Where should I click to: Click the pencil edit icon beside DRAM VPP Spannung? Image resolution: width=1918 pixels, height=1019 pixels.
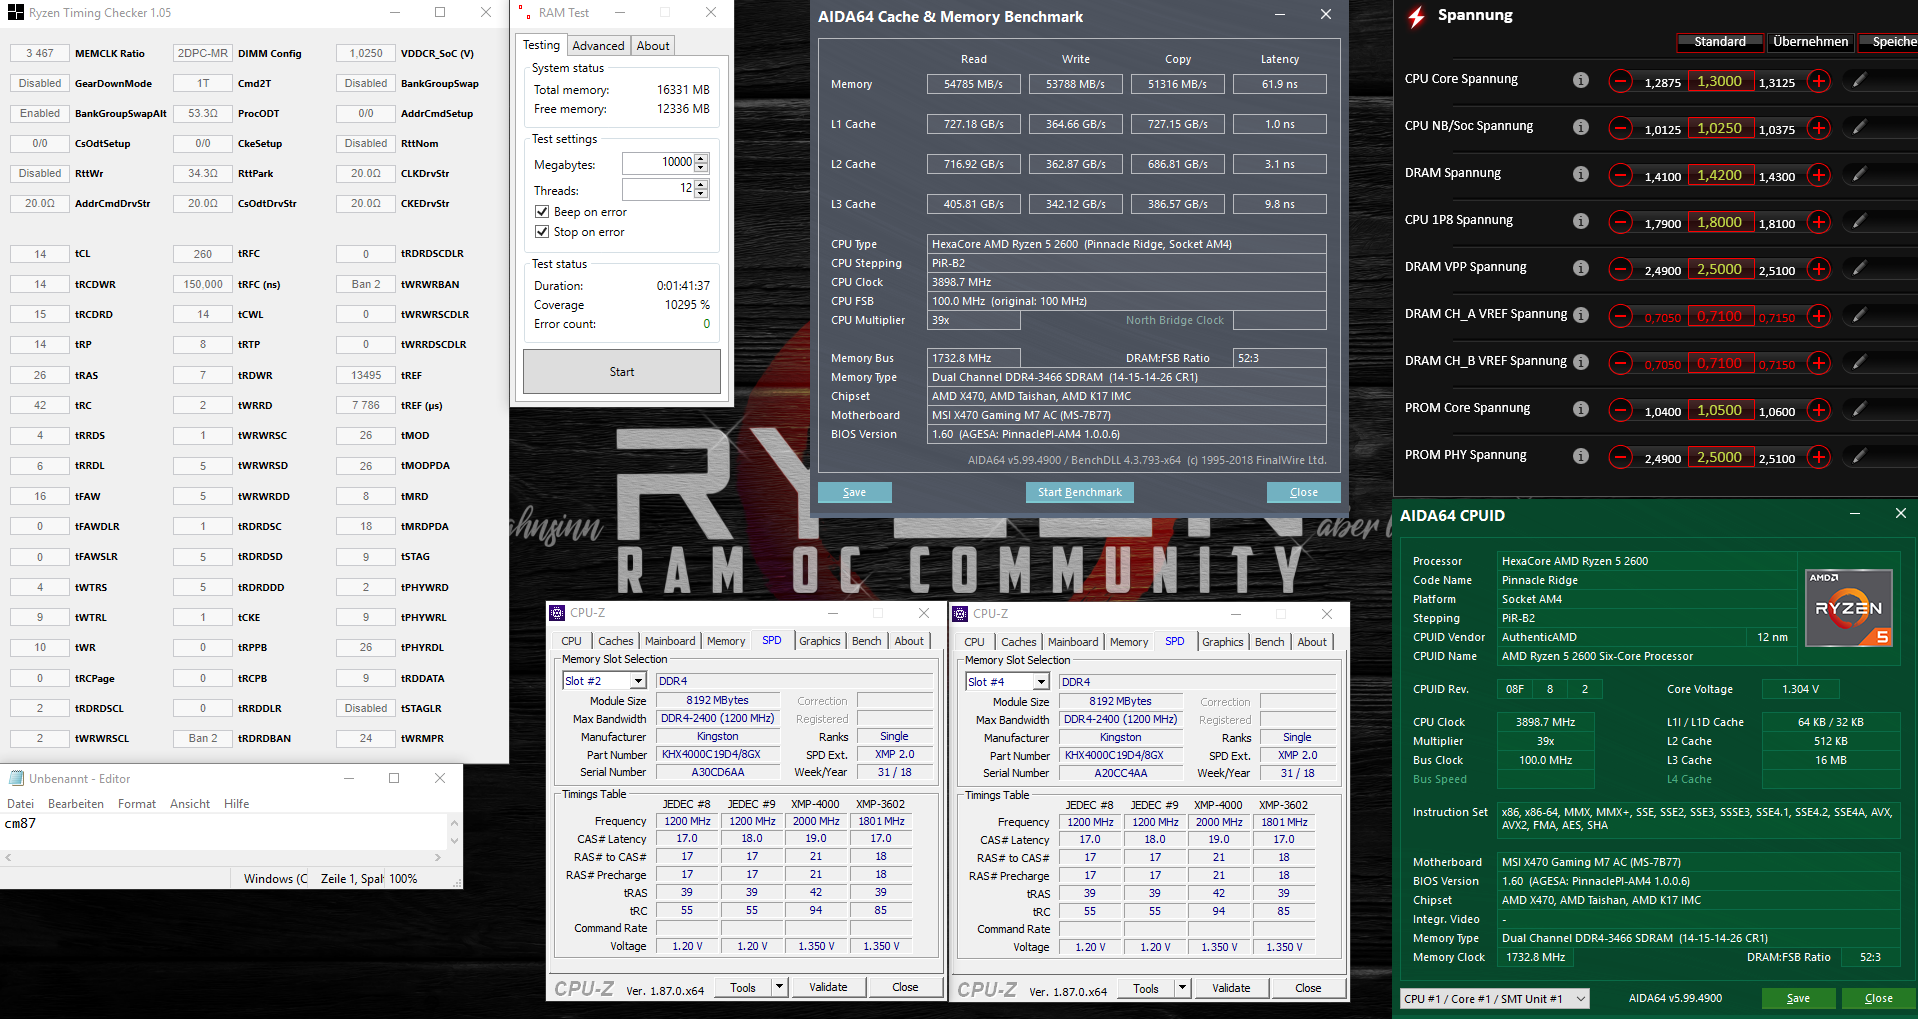coord(1860,269)
